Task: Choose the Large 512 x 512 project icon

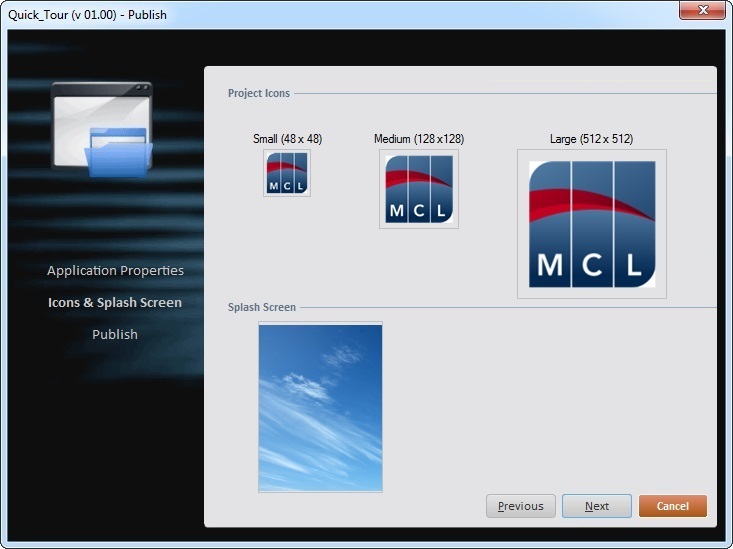Action: coord(592,224)
